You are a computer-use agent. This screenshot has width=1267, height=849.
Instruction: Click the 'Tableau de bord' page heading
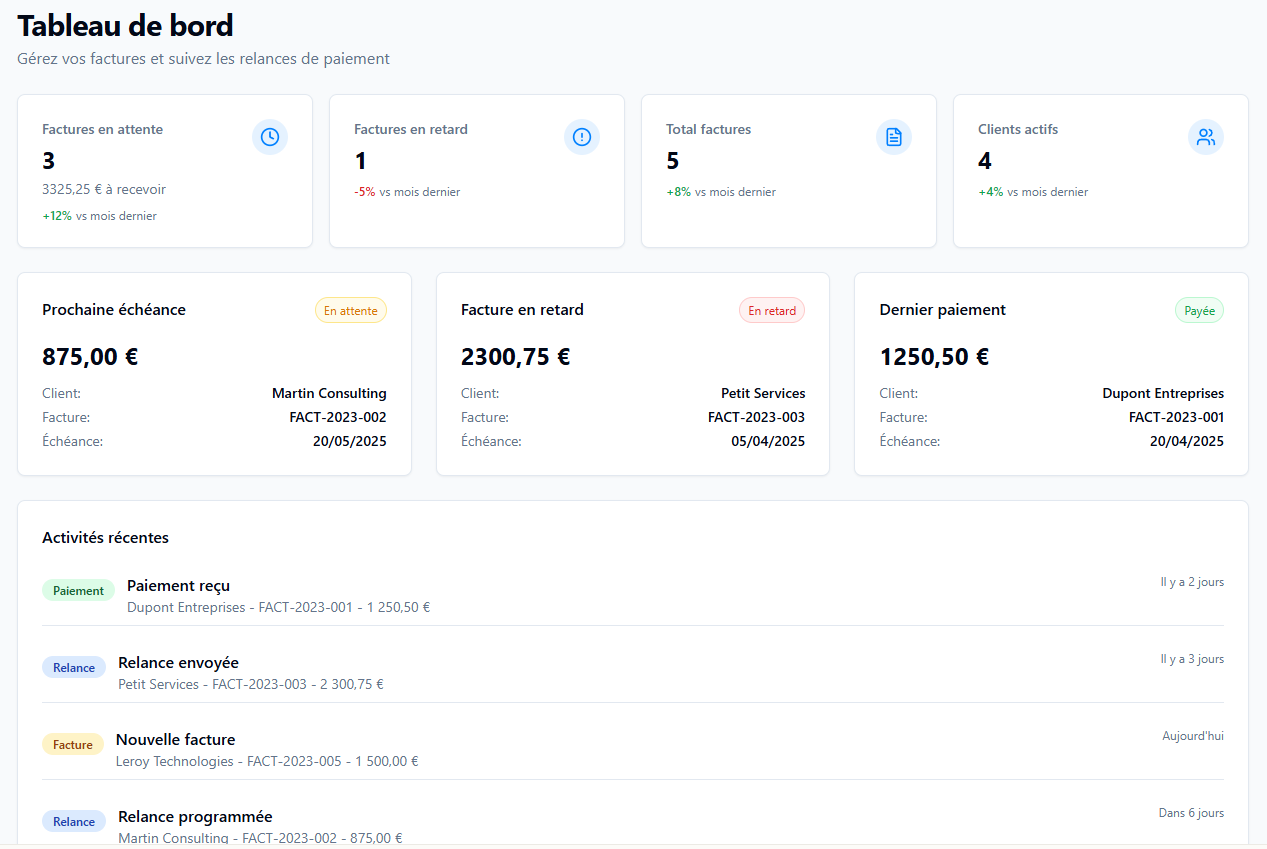coord(126,26)
